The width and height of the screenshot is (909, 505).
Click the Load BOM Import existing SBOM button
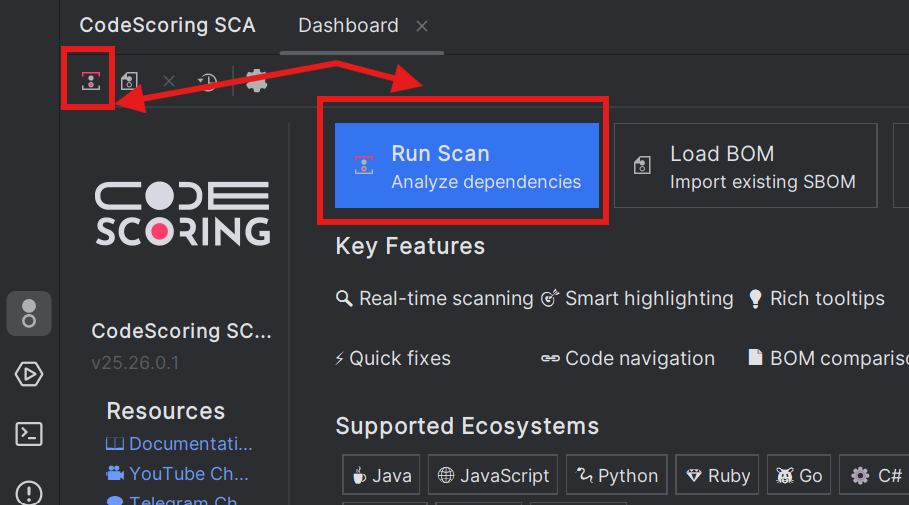point(746,165)
